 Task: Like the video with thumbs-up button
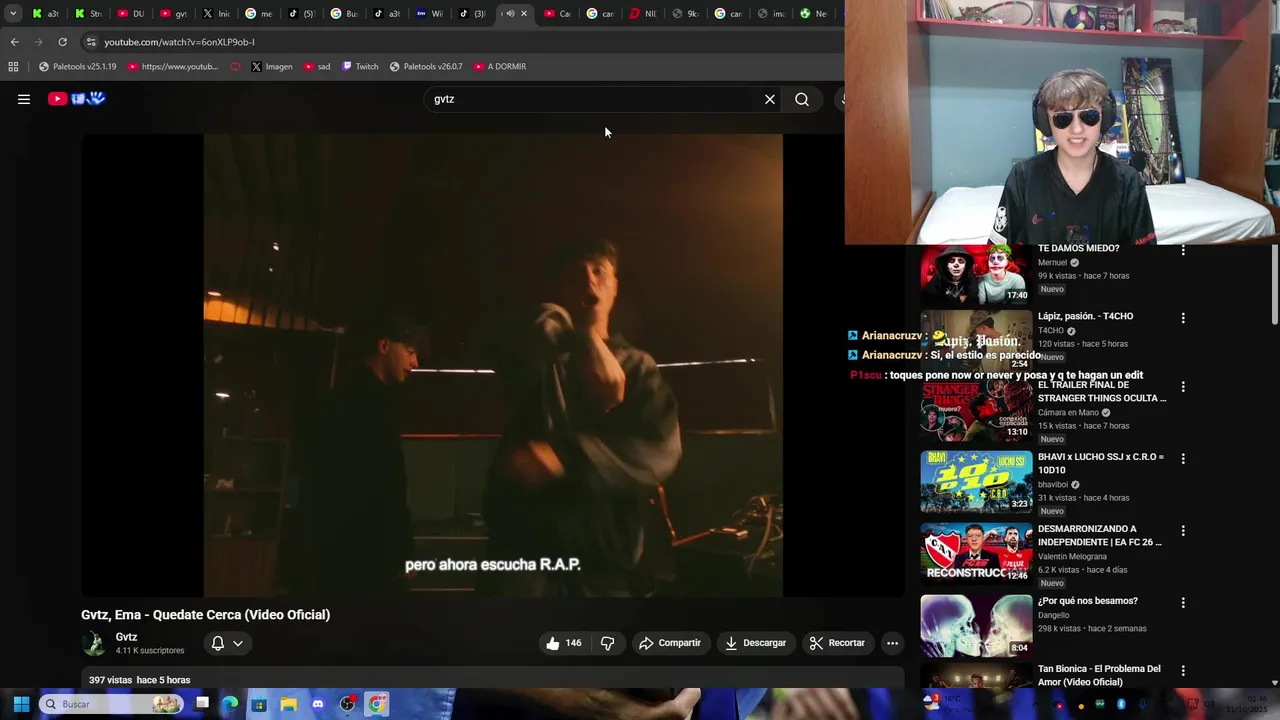563,643
